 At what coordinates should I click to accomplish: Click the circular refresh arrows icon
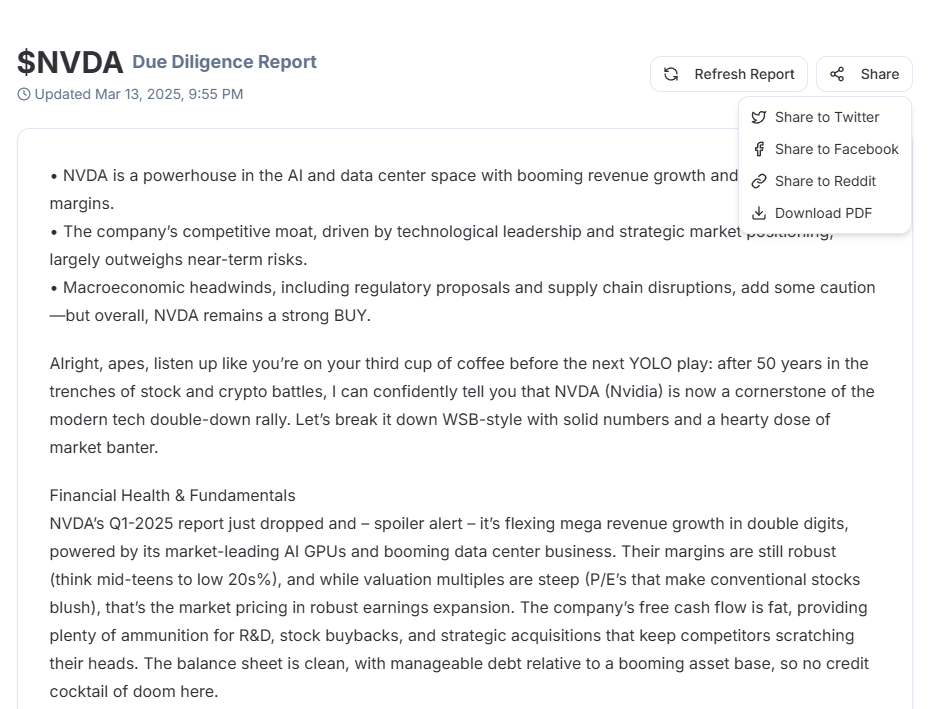coord(671,74)
